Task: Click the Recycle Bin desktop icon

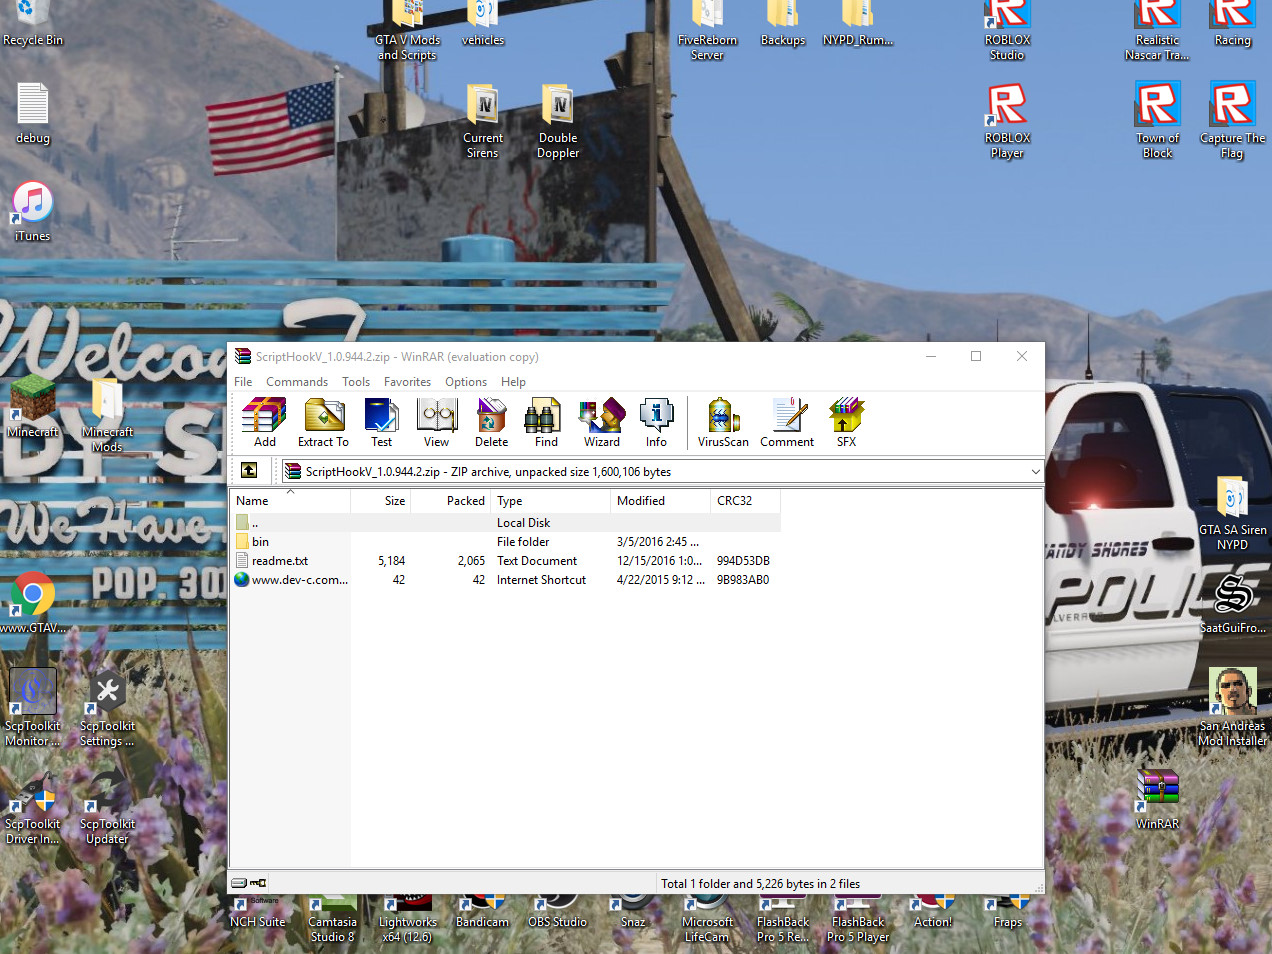Action: [33, 24]
